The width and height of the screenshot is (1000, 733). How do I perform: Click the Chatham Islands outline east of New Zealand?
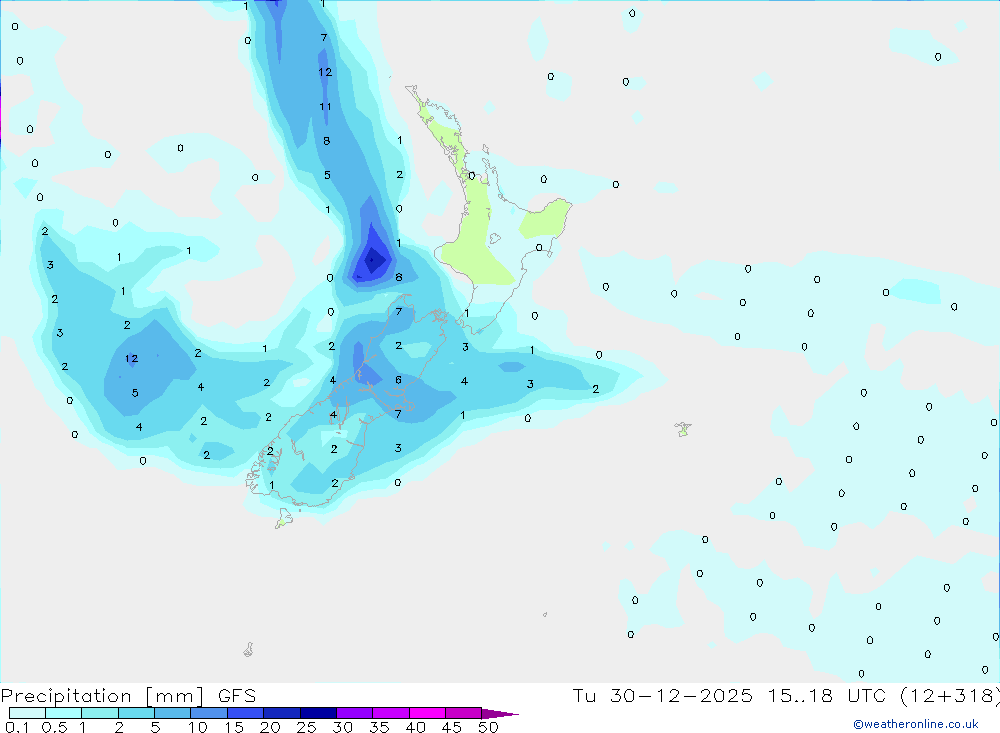point(683,429)
